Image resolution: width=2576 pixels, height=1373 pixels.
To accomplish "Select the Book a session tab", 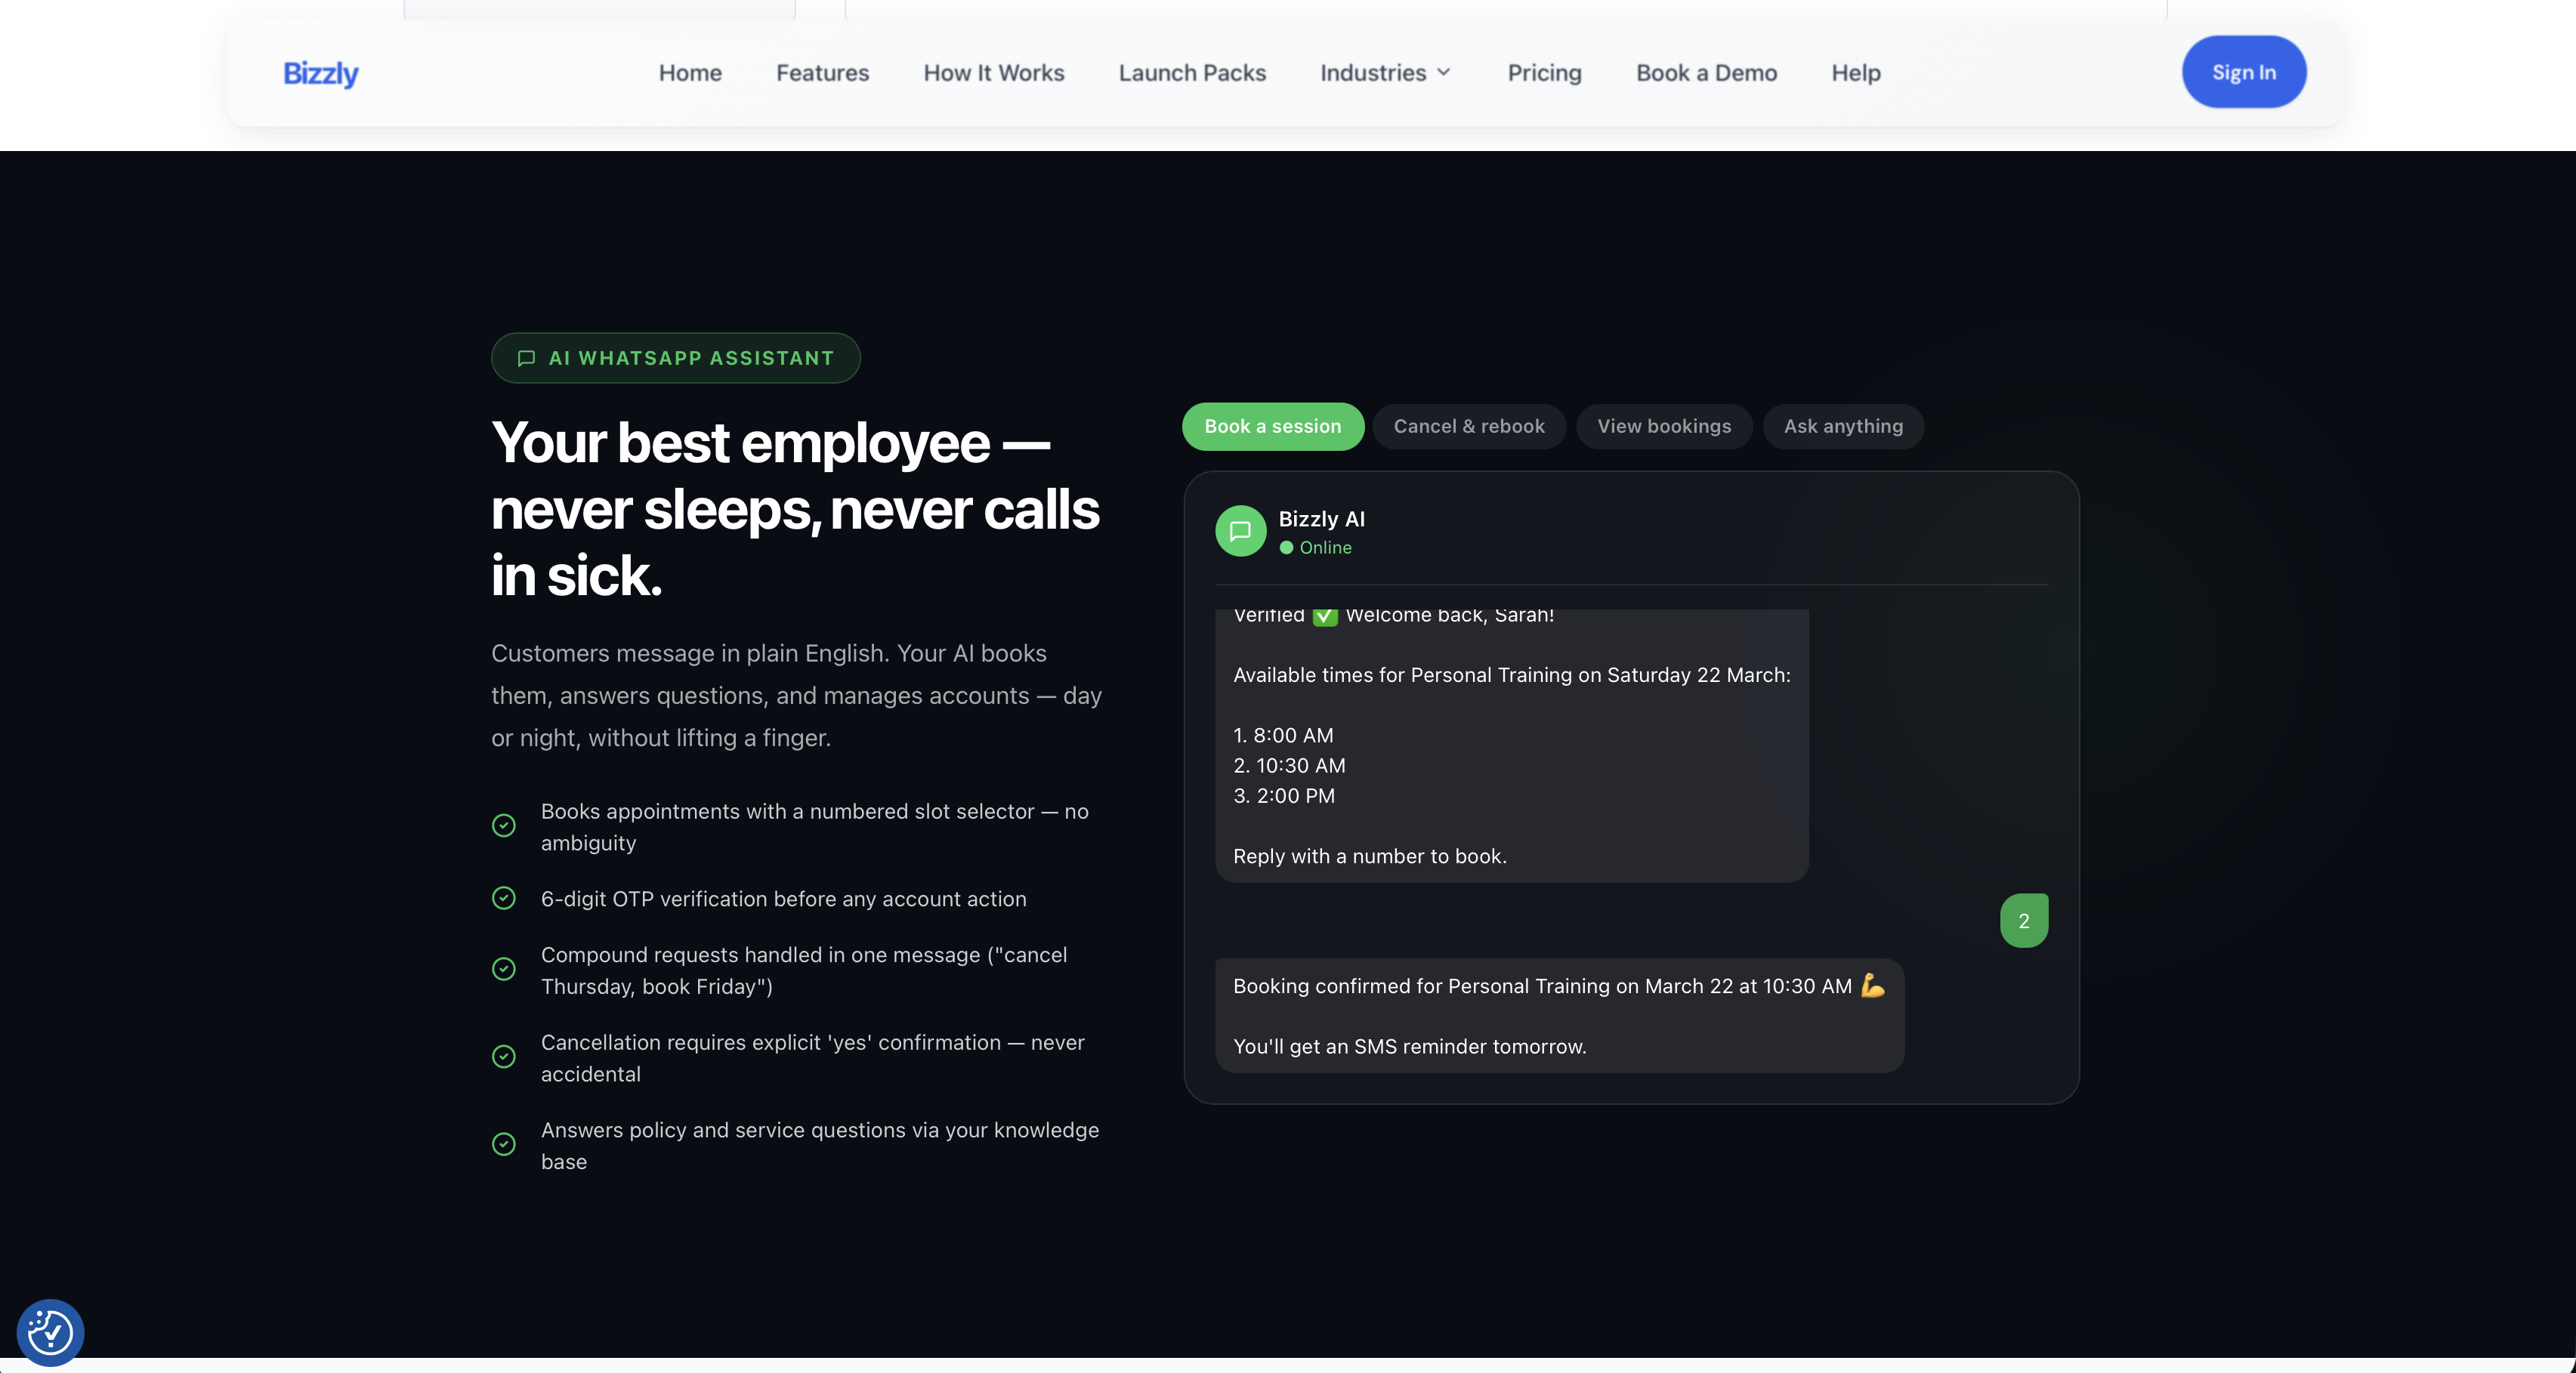I will [1272, 426].
